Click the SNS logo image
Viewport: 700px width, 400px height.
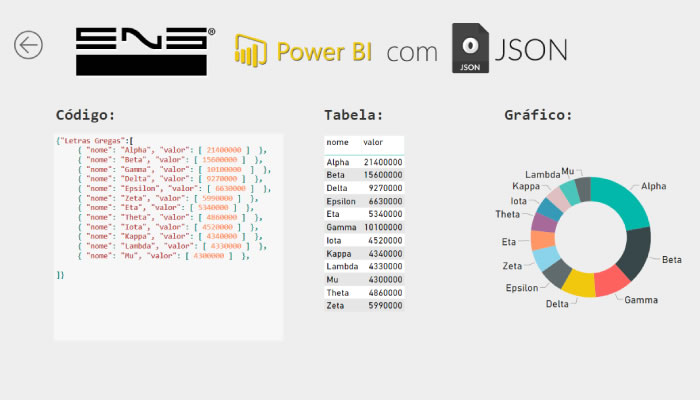pyautogui.click(x=145, y=51)
